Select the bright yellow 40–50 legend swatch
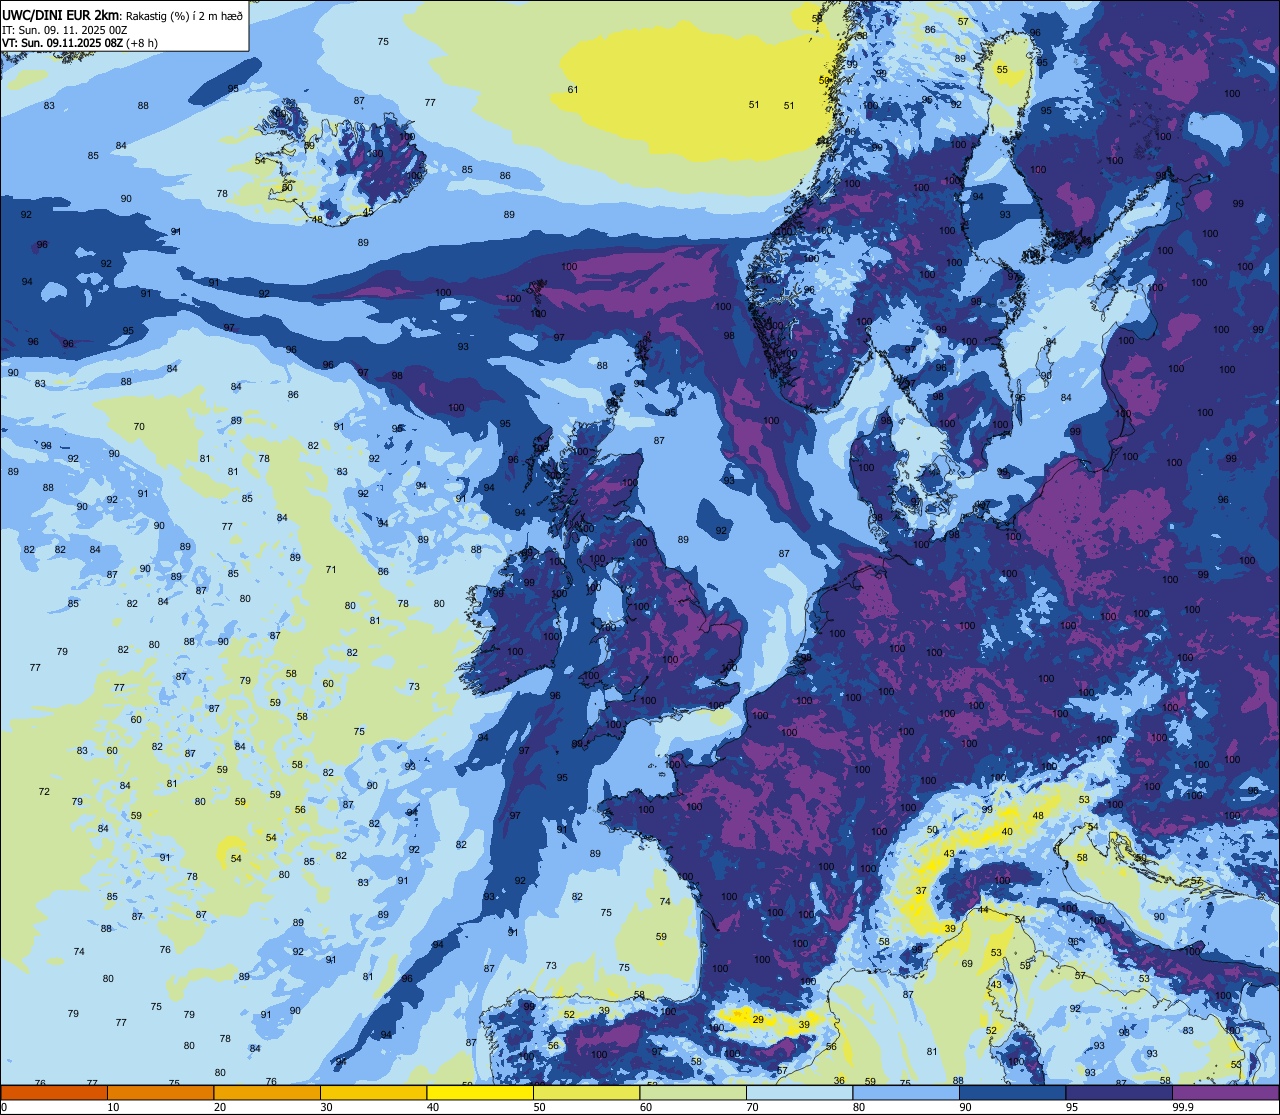This screenshot has width=1280, height=1115. [x=480, y=1093]
